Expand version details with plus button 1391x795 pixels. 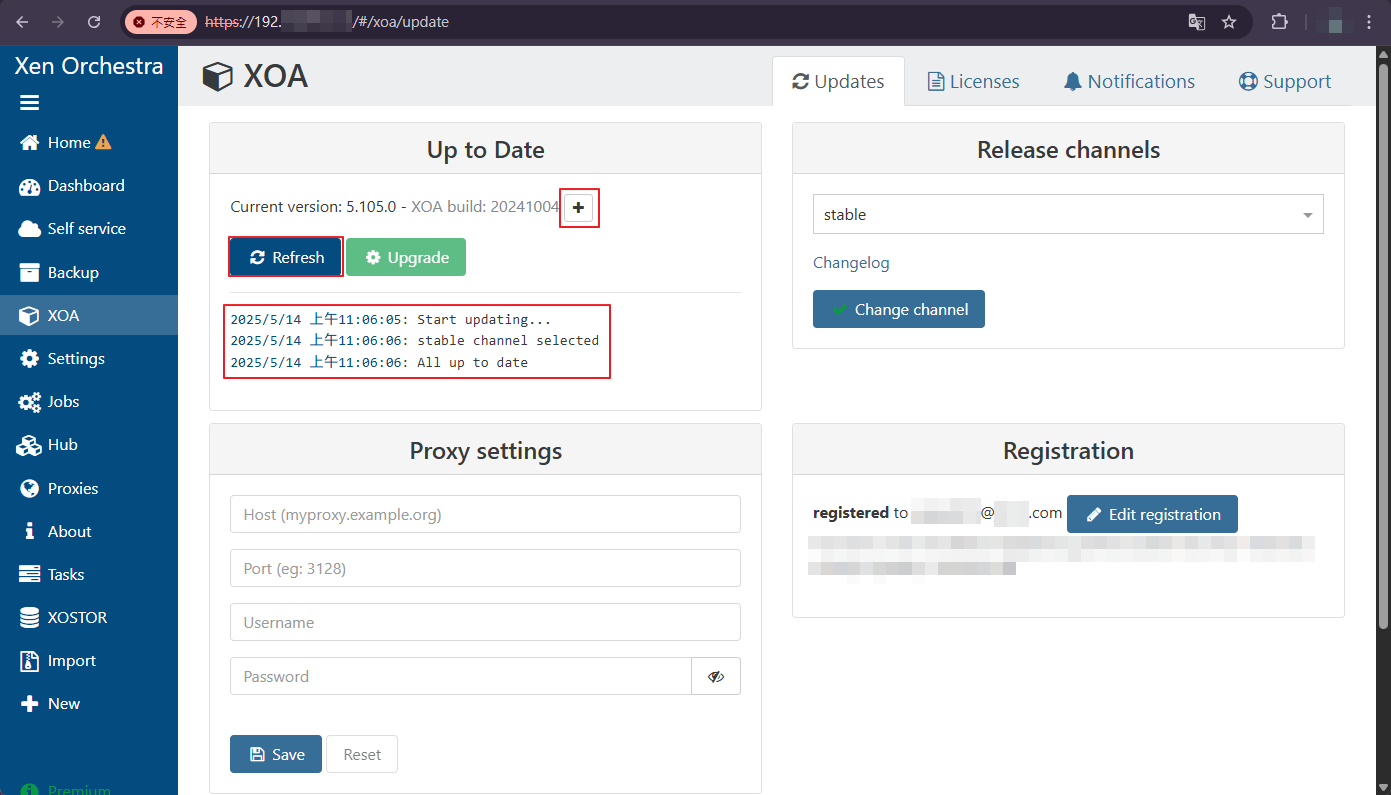(x=578, y=207)
